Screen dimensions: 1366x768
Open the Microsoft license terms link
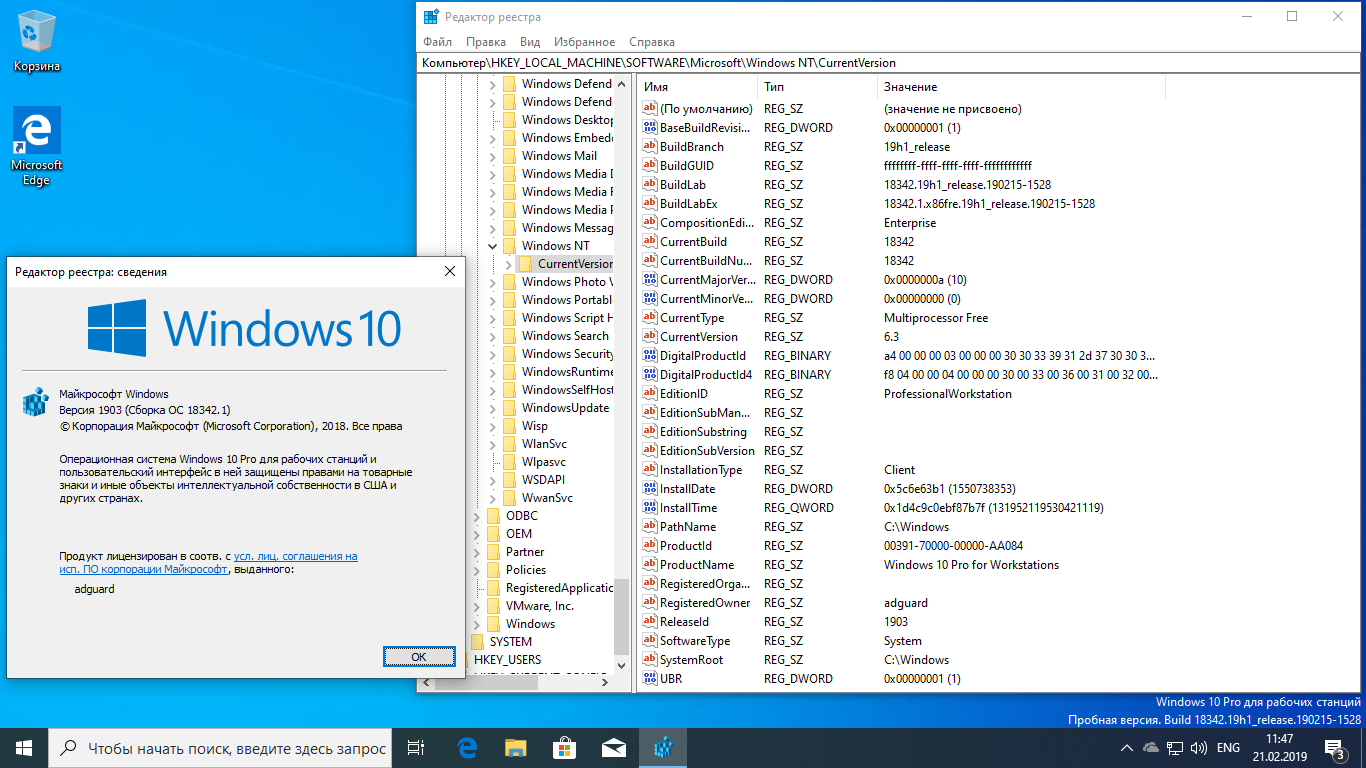pos(208,562)
